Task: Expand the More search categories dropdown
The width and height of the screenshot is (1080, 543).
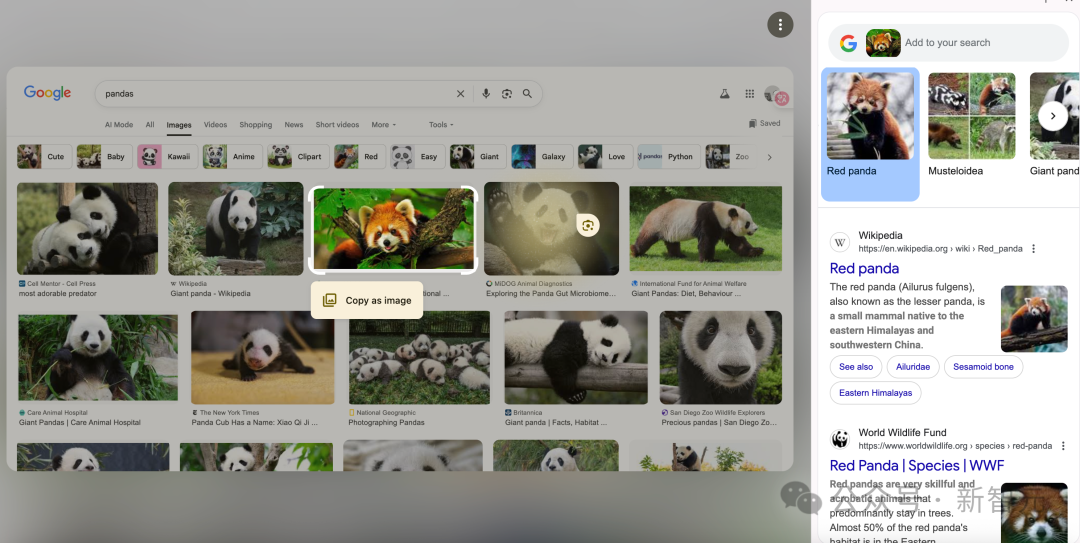Action: pyautogui.click(x=384, y=125)
